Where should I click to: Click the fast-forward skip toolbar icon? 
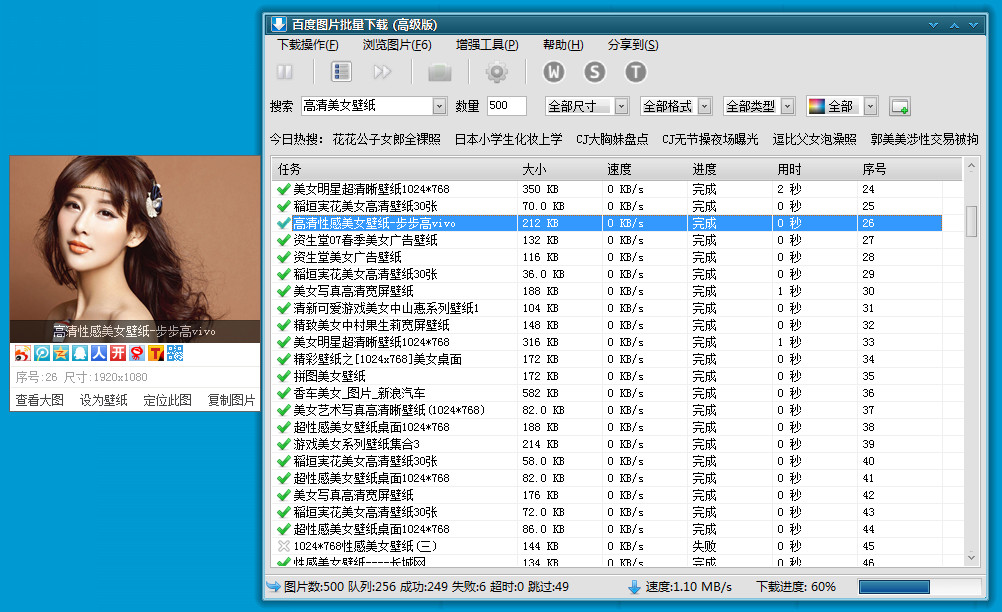pos(382,72)
